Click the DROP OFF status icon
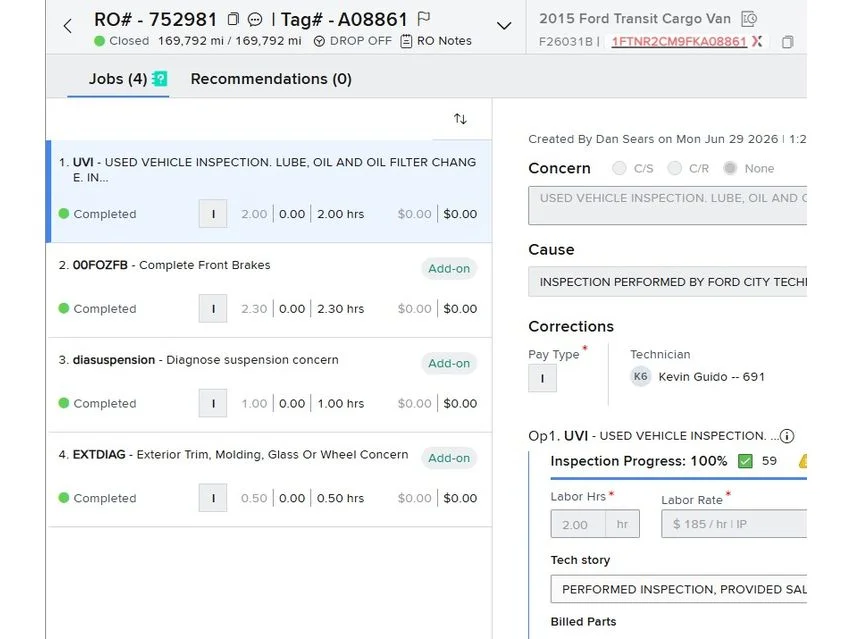This screenshot has height=639, width=853. coord(319,41)
